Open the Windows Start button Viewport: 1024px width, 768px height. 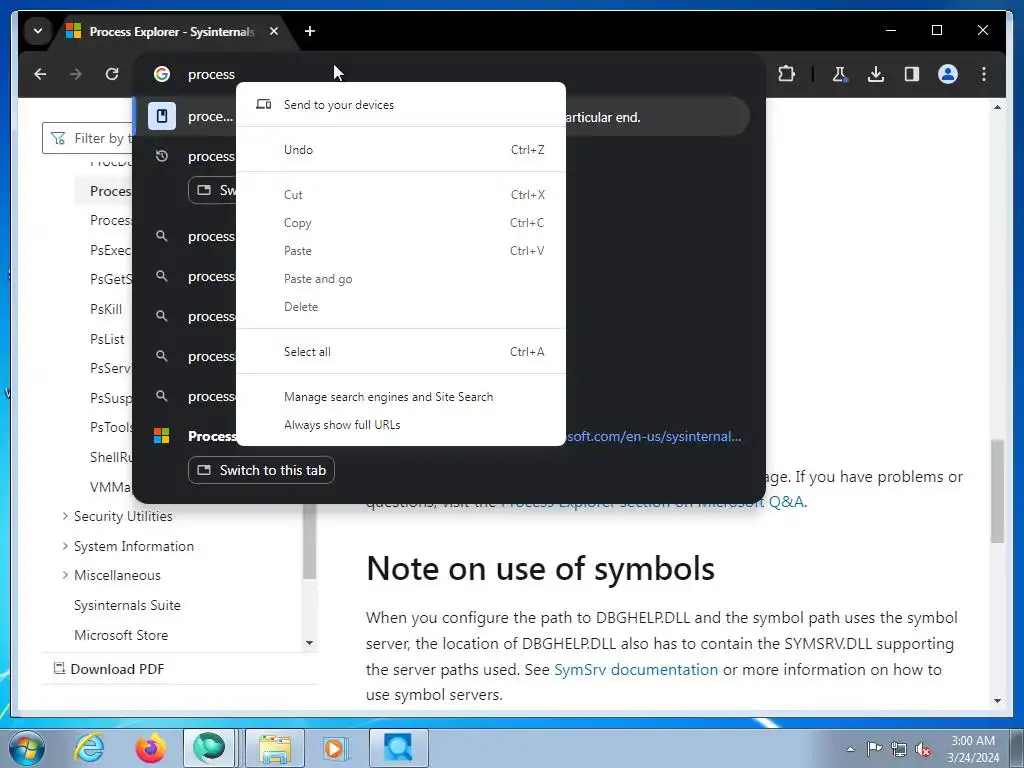[25, 748]
